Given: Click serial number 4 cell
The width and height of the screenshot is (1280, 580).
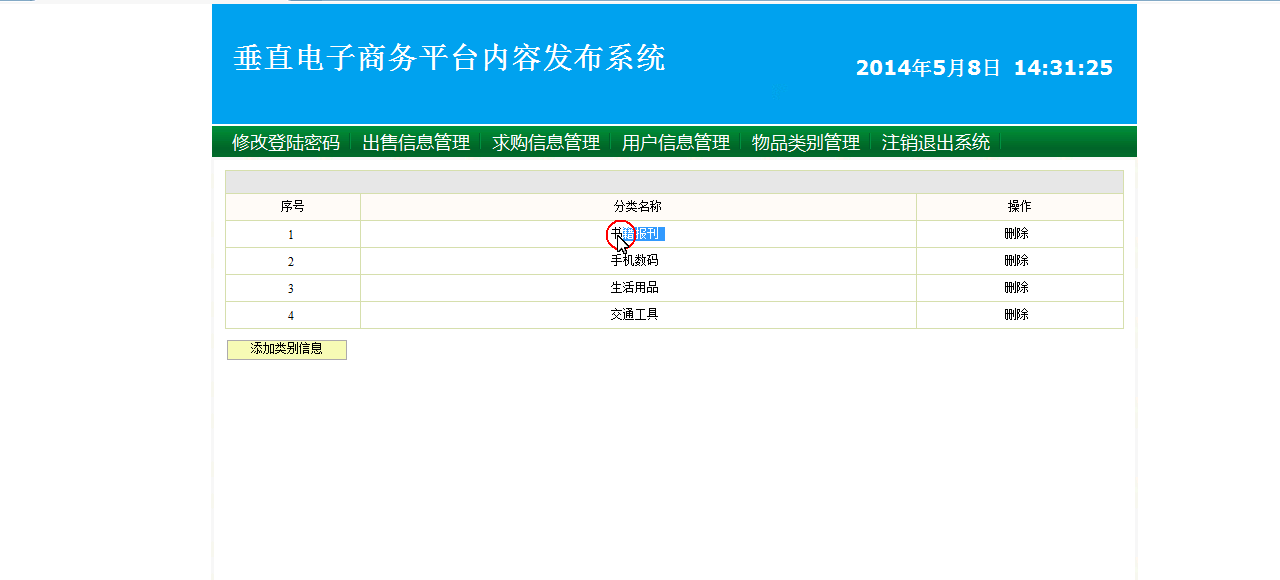Looking at the screenshot, I should point(291,316).
